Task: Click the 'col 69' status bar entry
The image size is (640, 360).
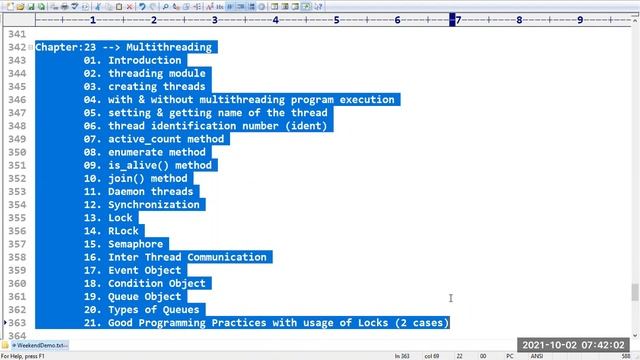Action: coord(431,356)
